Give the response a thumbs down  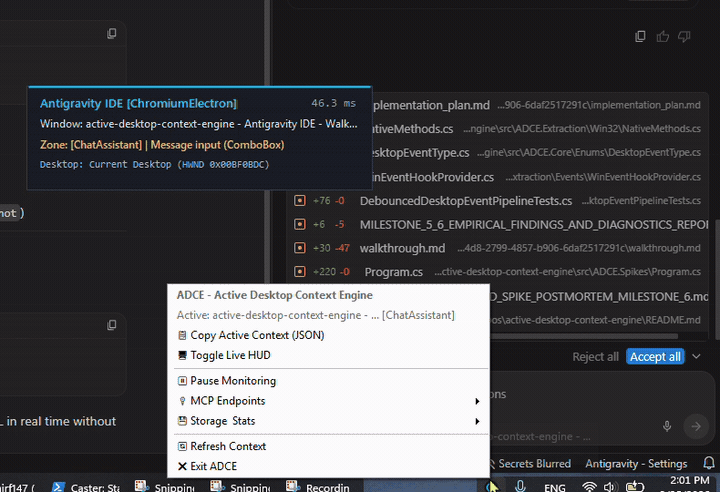coord(684,36)
